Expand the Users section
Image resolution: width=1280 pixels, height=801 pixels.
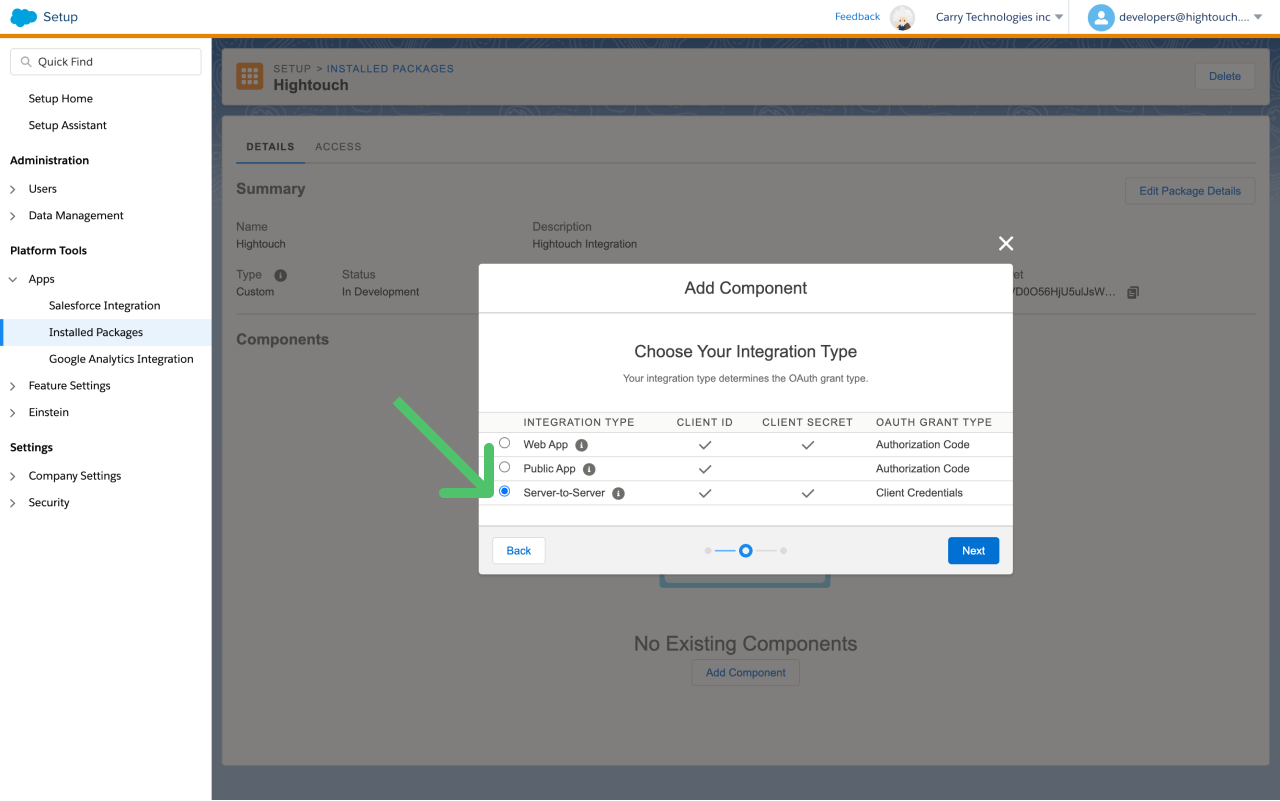pos(13,189)
